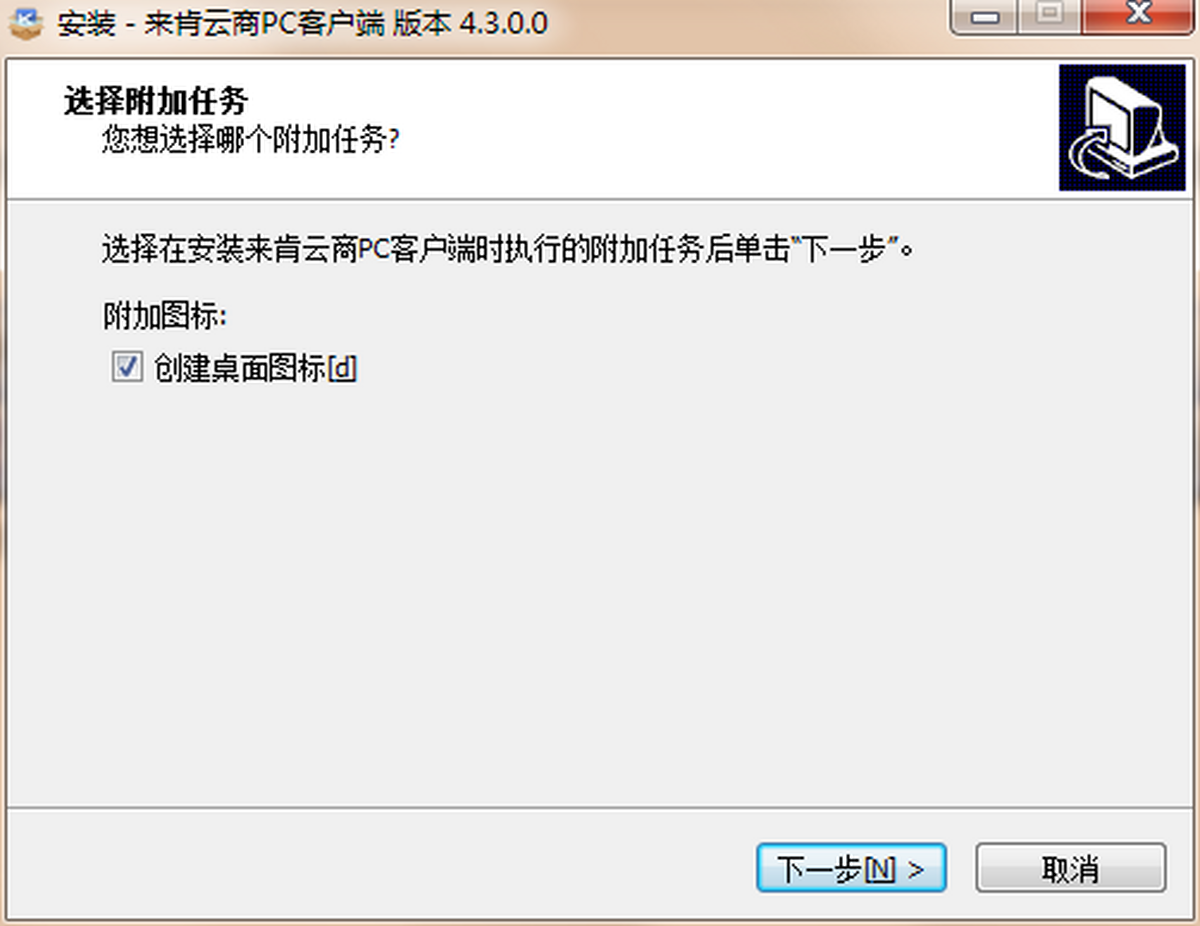
Task: Click empty space left of 下一步 button
Action: 380,868
